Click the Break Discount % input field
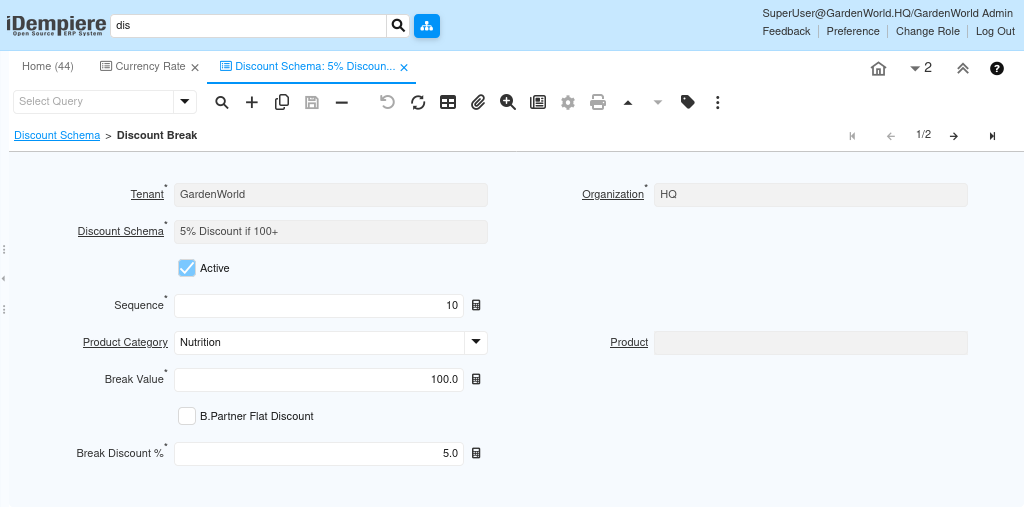1024x507 pixels. tap(318, 453)
